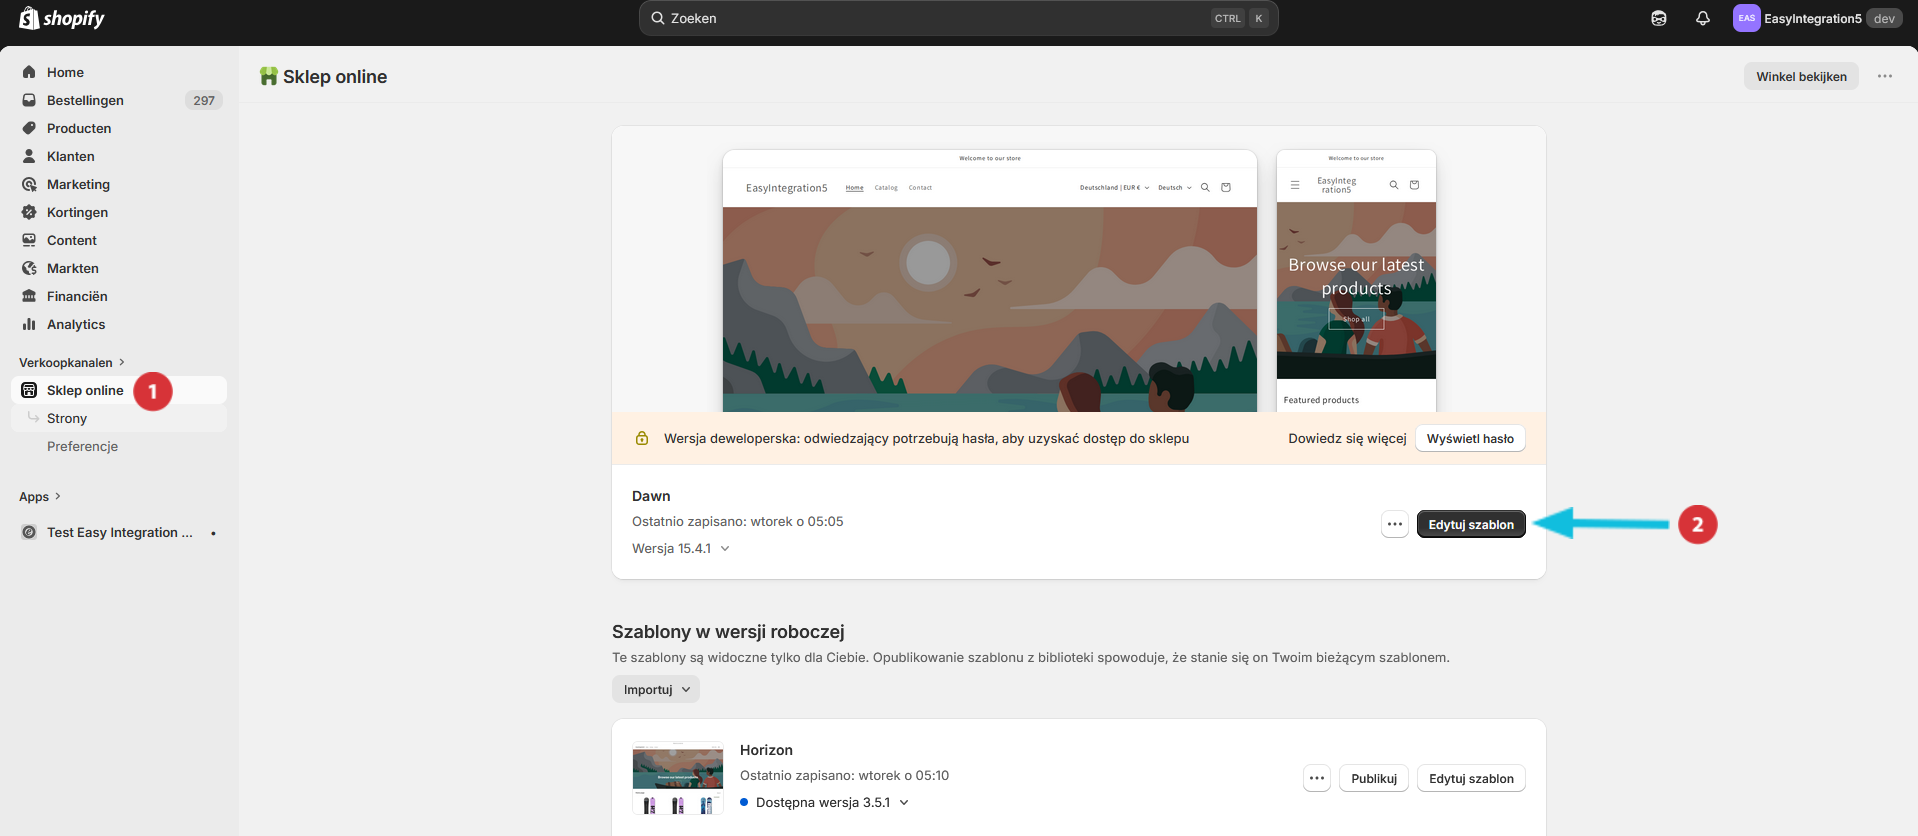Viewport: 1918px width, 836px height.
Task: Click the Content image icon
Action: [x=29, y=240]
